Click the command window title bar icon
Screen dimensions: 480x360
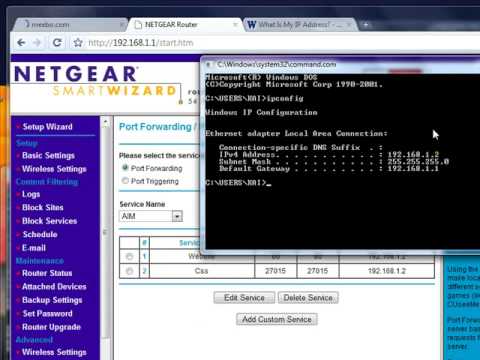point(208,65)
